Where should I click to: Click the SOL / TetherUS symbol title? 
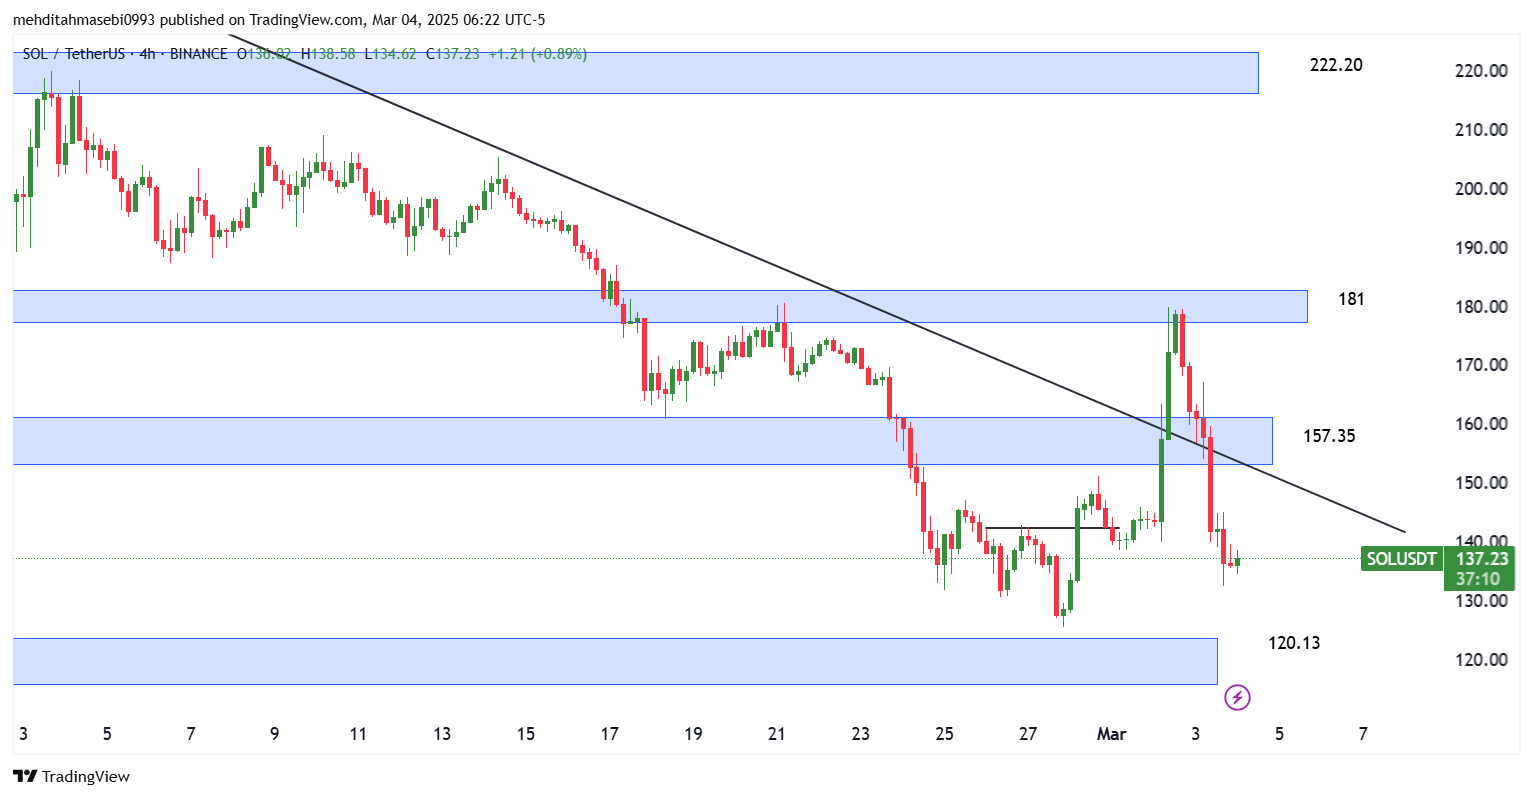pyautogui.click(x=73, y=54)
